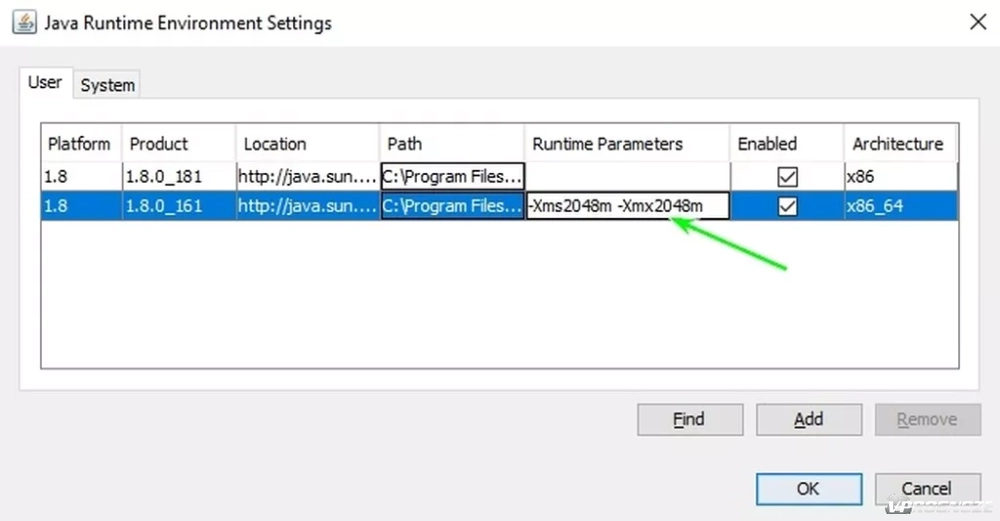Viewport: 1000px width, 521px height.
Task: Click the Location cell of the 1.8.0_161 row
Action: click(x=306, y=206)
